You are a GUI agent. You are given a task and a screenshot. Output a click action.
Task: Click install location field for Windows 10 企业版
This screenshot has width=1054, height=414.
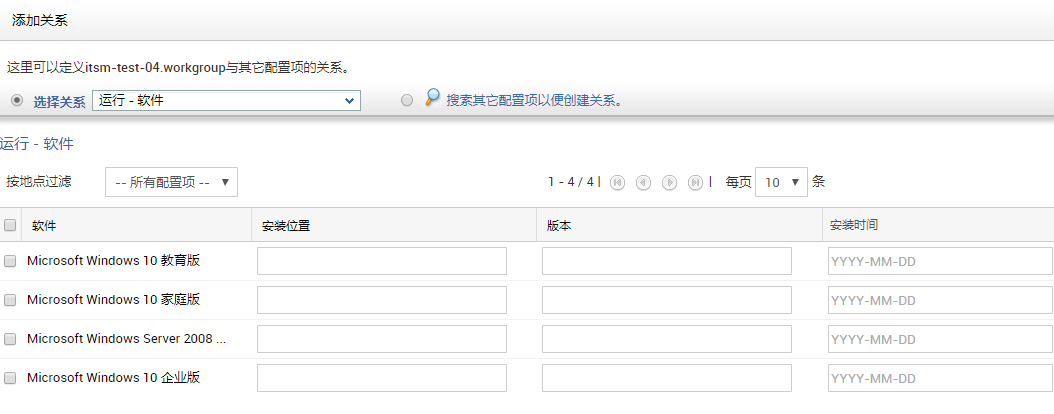pos(382,378)
